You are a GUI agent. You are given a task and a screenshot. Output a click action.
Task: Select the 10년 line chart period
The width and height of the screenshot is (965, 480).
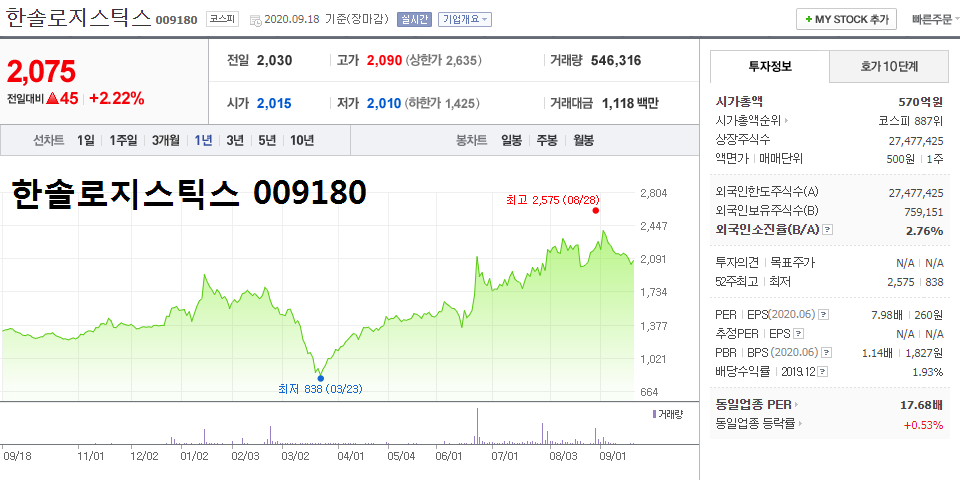[302, 140]
